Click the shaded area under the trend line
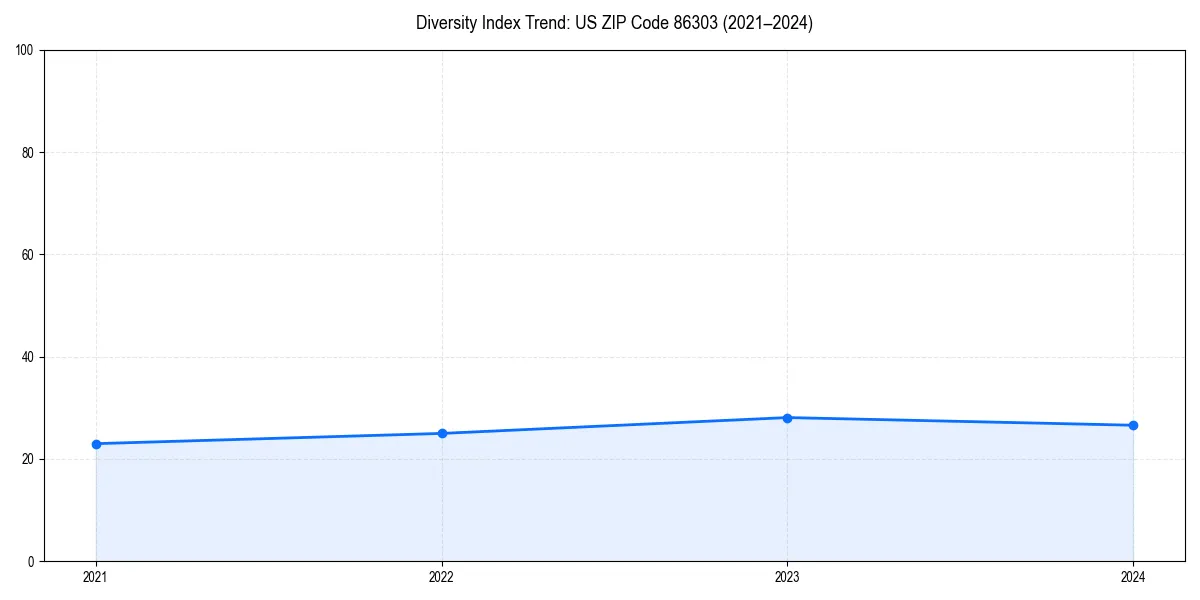1200x600 pixels. (600, 500)
